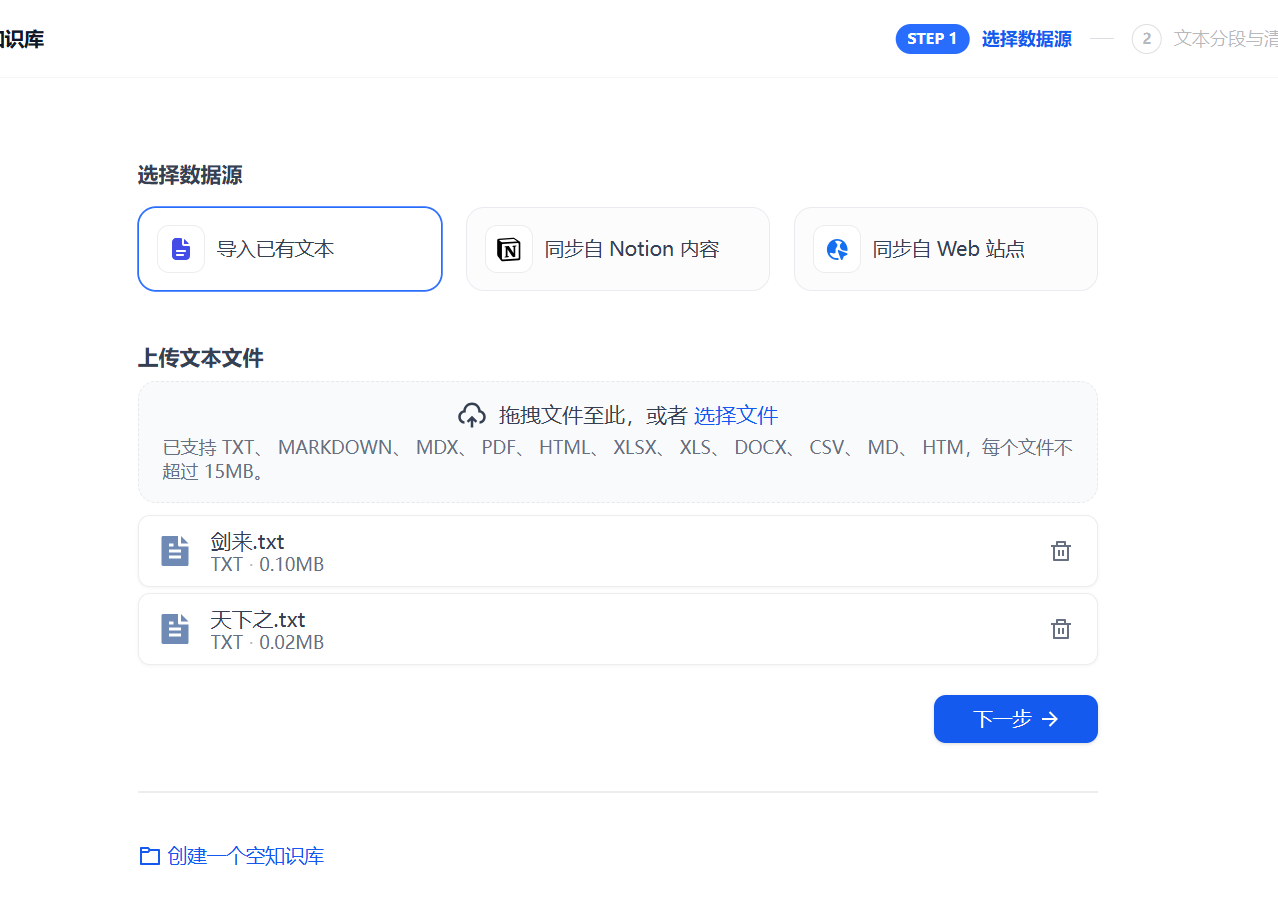Delete 剑来.txt with the trash icon

1061,551
